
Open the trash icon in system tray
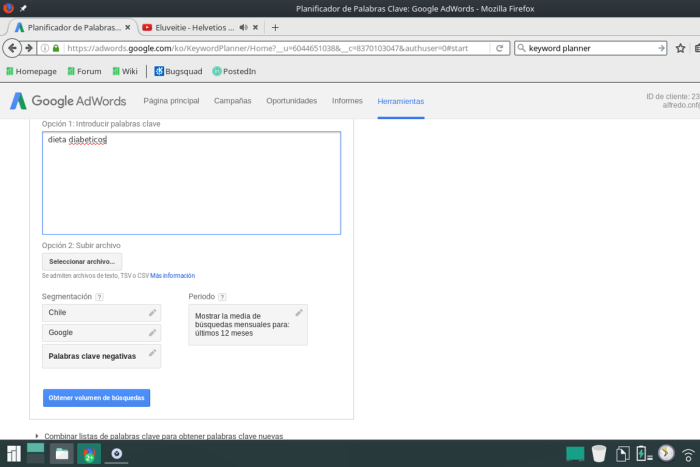point(599,454)
